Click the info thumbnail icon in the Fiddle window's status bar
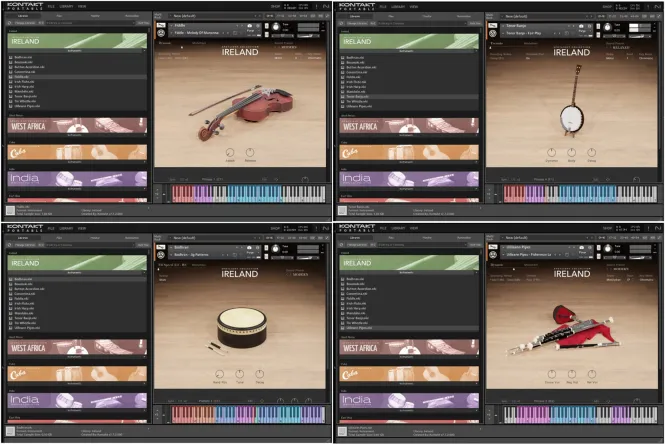 [10, 210]
